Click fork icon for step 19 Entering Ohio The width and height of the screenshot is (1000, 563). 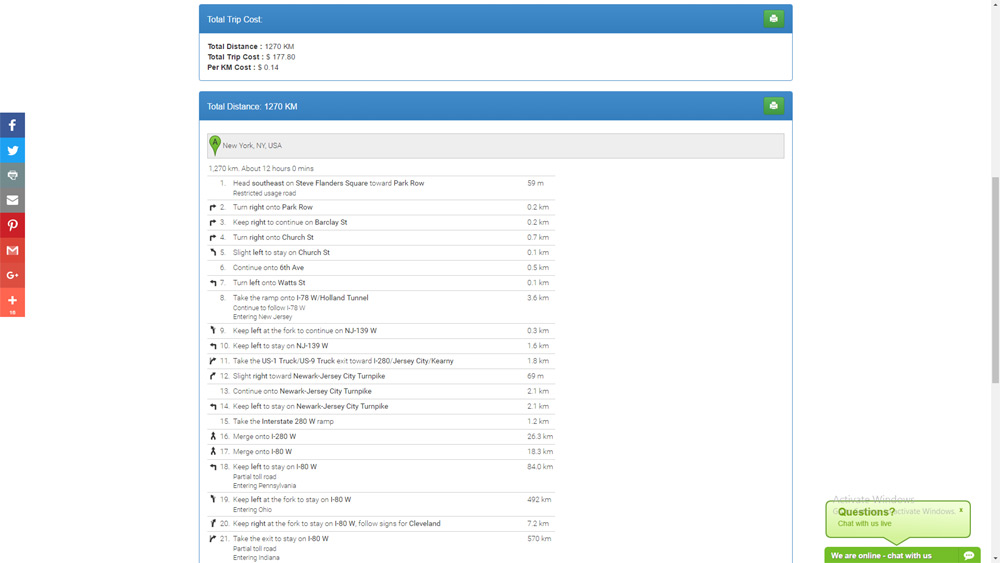[x=213, y=499]
